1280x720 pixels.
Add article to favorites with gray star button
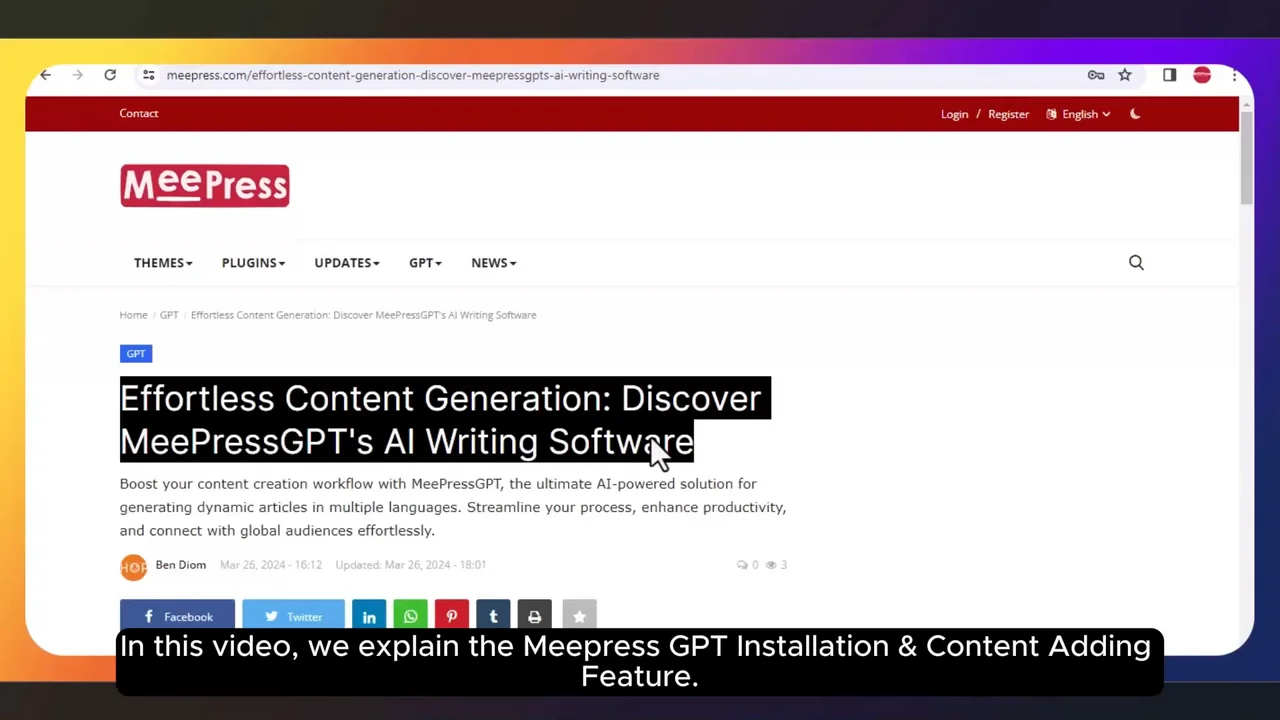click(x=579, y=616)
